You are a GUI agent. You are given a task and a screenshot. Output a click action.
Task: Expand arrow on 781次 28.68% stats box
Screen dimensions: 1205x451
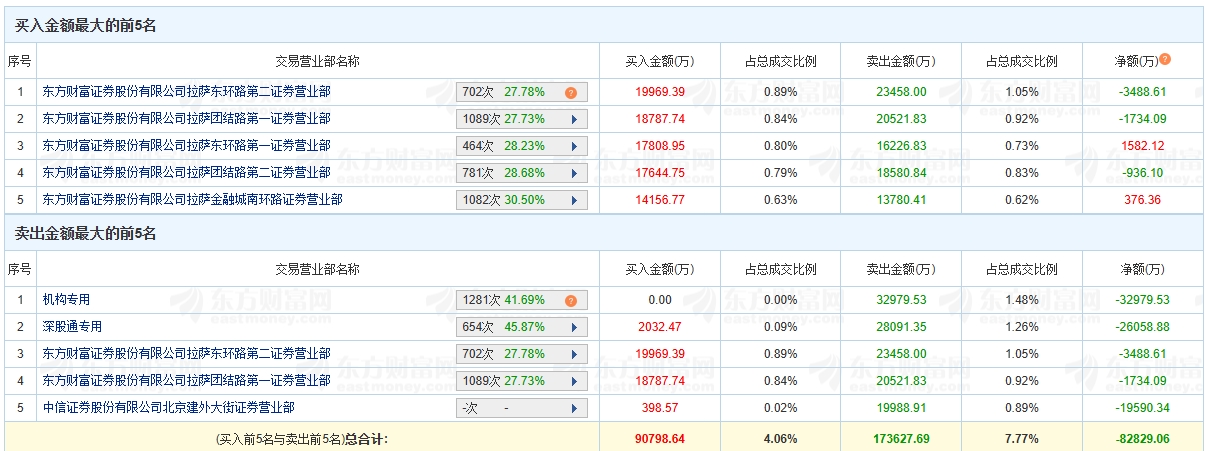[x=574, y=173]
